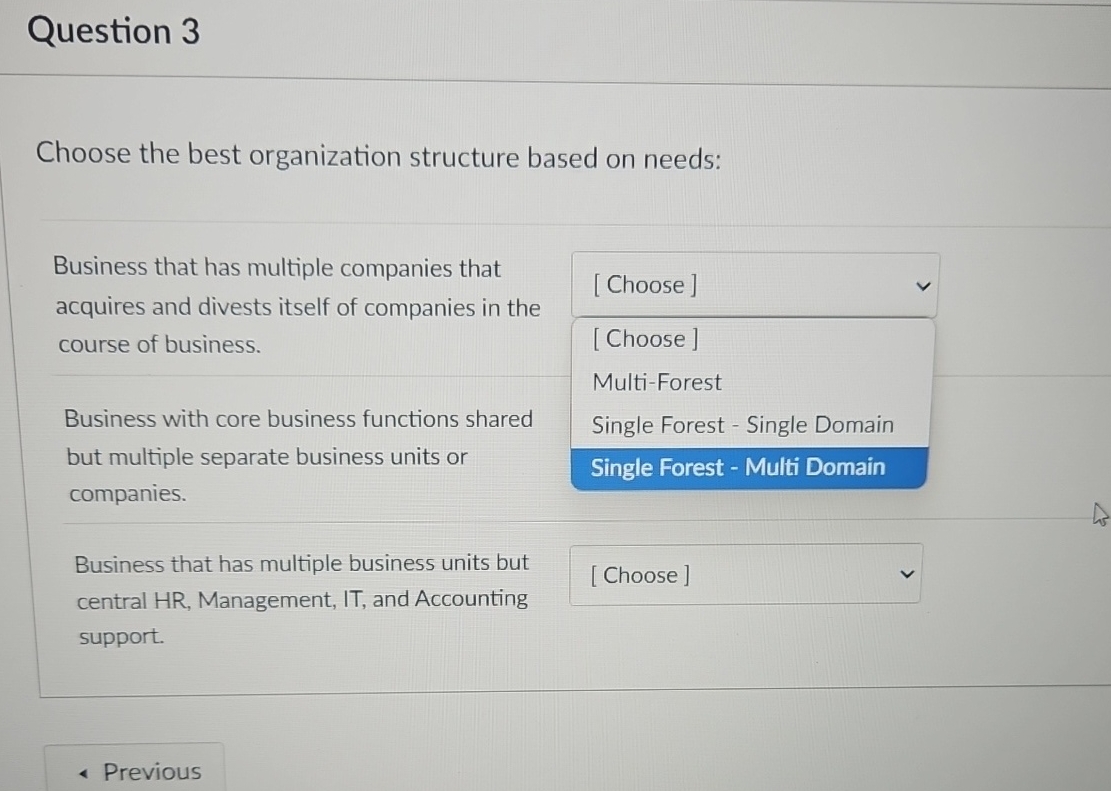
Task: Select Single Forest - Single Domain option
Action: (742, 425)
